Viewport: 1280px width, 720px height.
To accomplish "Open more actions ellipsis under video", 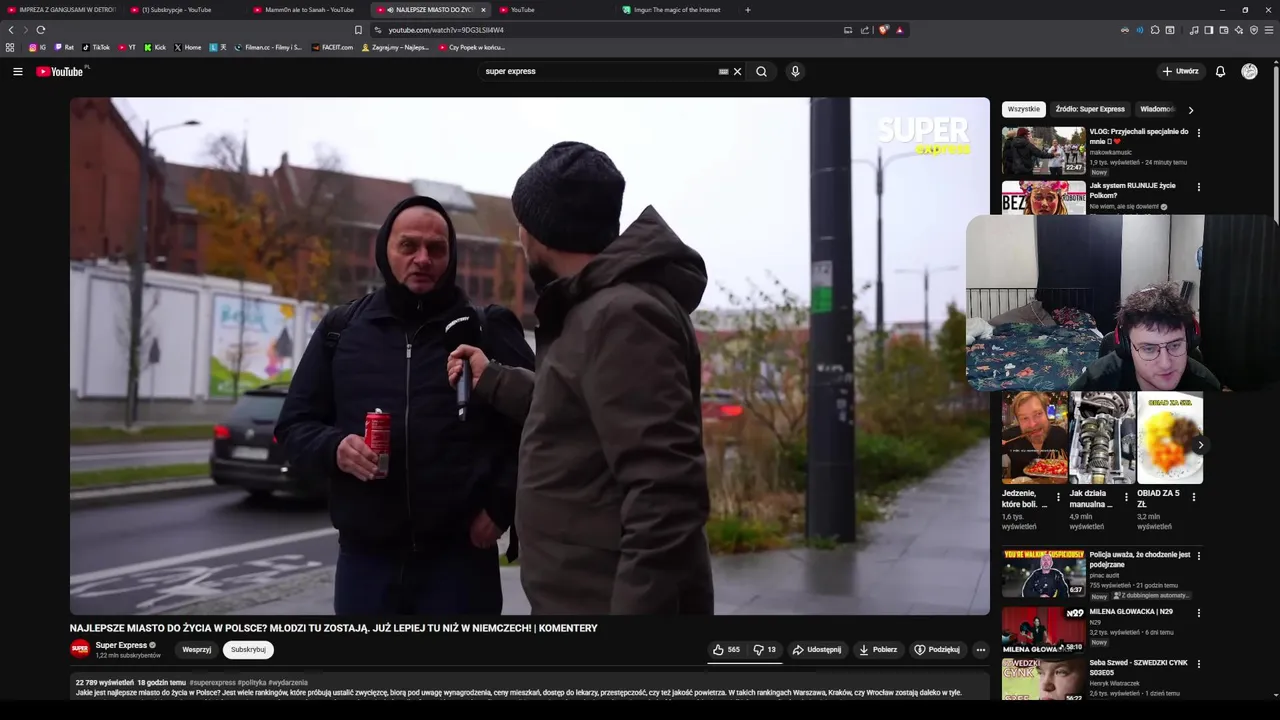I will [x=980, y=649].
